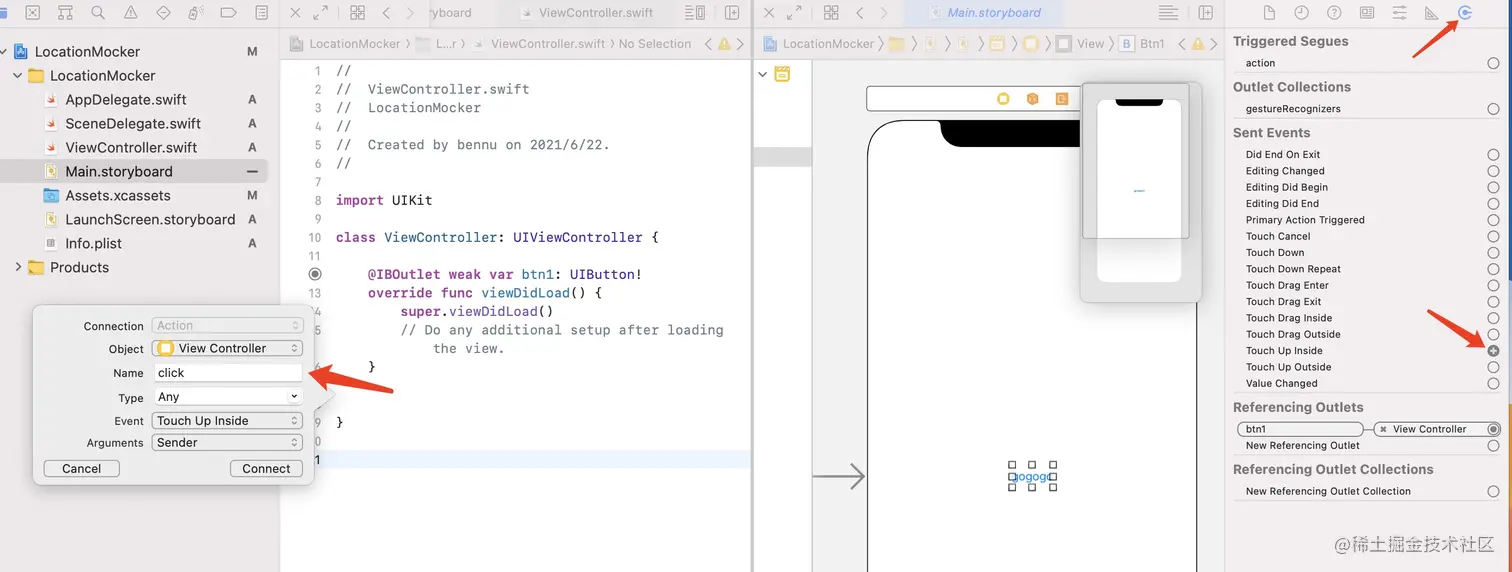Click the New Referencing Outlet circle
This screenshot has height=572, width=1512.
[x=1493, y=446]
